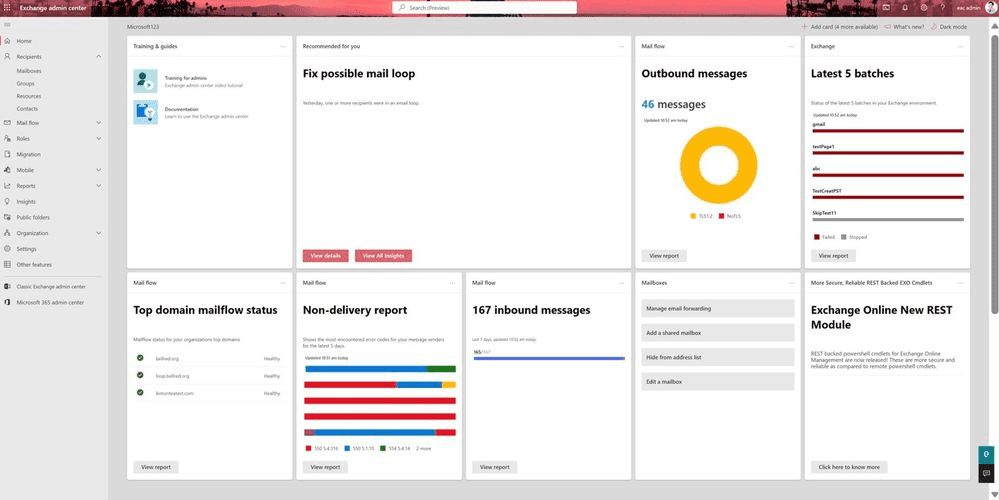
Task: Collapse the navigation menu hamburger icon
Action: coord(7,25)
